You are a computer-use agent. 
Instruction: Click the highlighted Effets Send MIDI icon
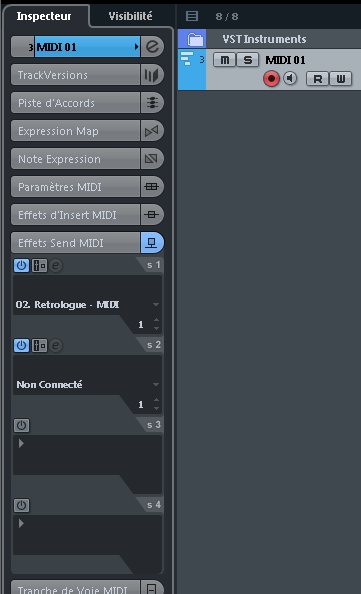click(x=152, y=243)
